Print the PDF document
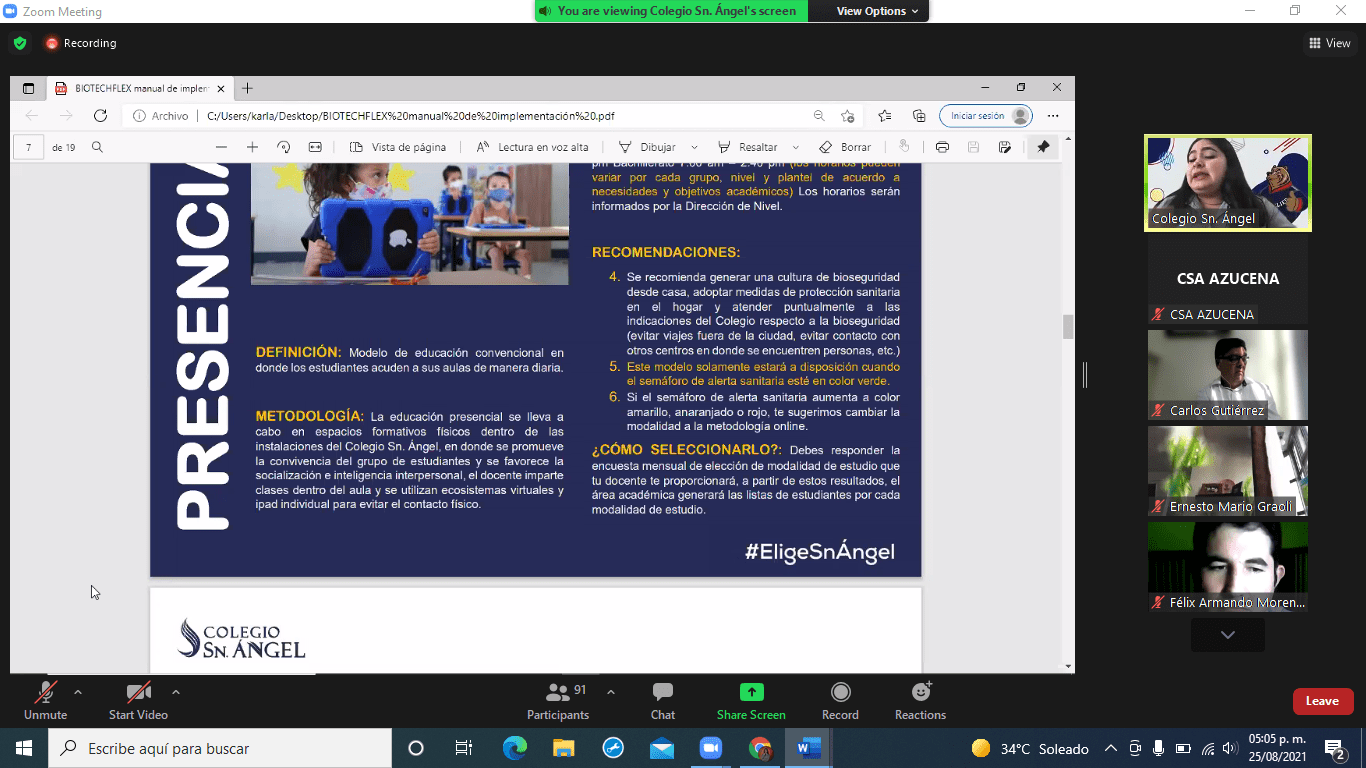The width and height of the screenshot is (1366, 768). point(942,147)
